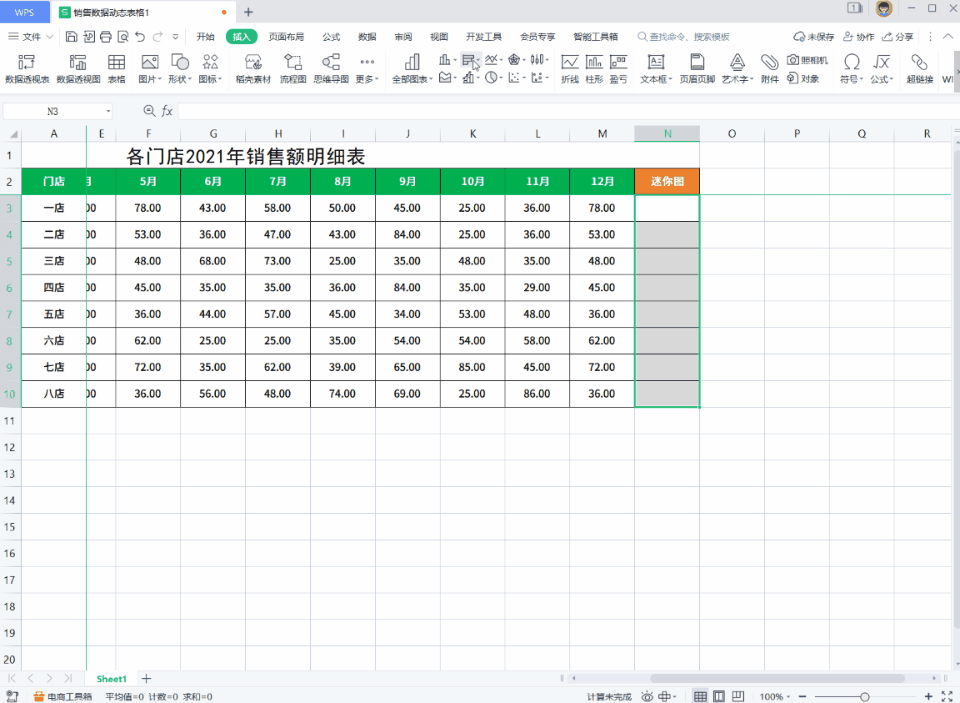960x703 pixels.
Task: Expand the name box dropdown showing N3
Action: (107, 111)
